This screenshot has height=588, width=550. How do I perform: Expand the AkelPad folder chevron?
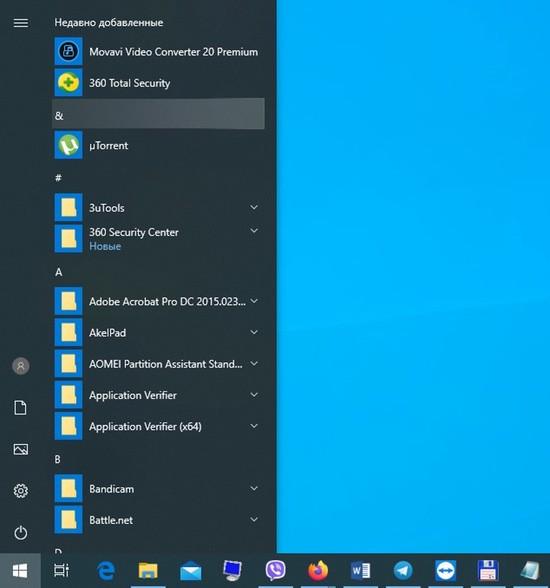(x=254, y=332)
